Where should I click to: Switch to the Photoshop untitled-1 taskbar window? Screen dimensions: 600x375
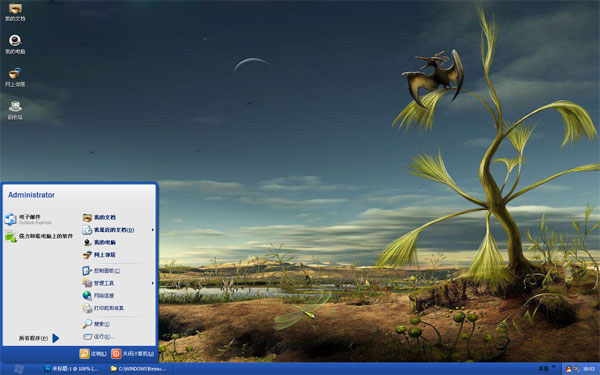[71, 369]
